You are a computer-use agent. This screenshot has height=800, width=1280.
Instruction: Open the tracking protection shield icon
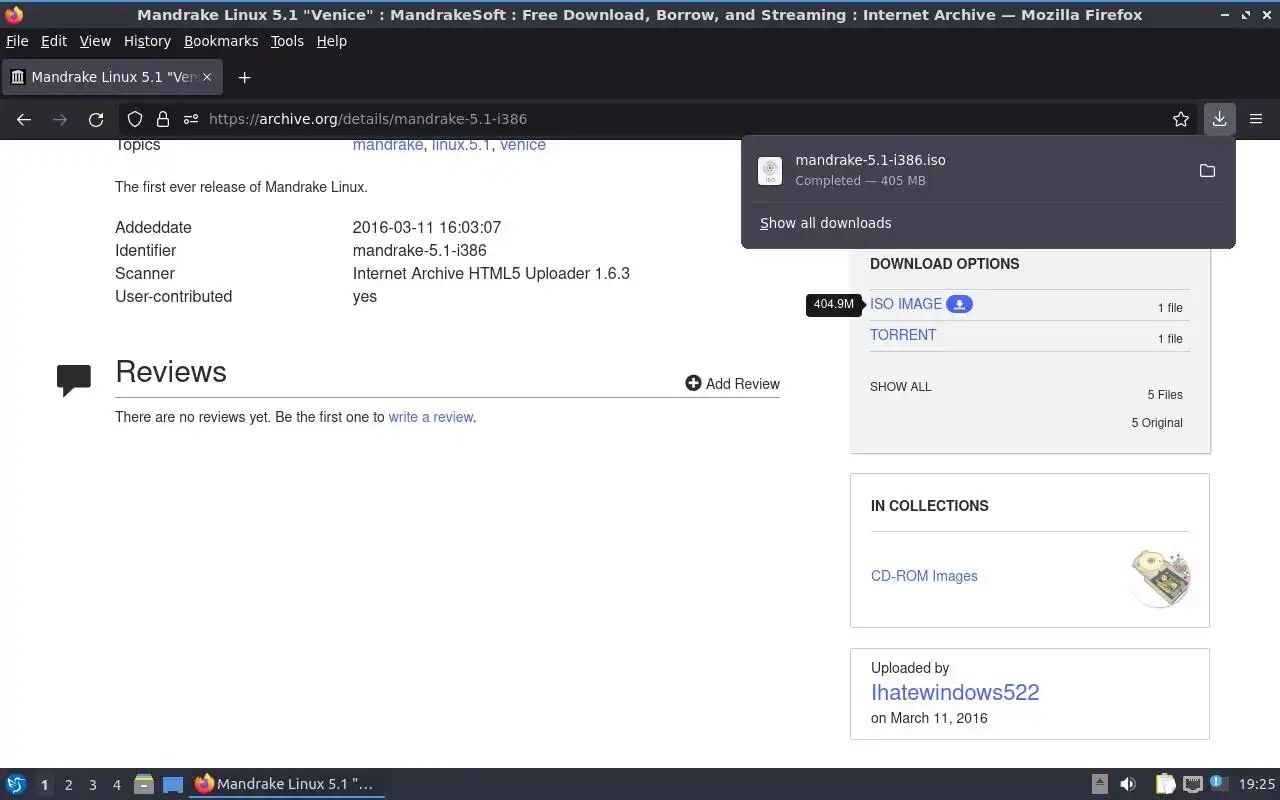click(x=135, y=119)
